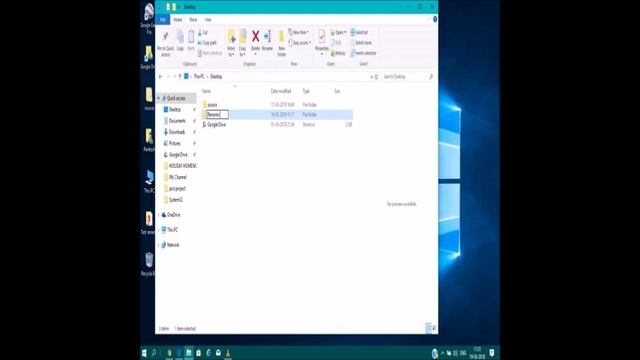640x360 pixels.
Task: Click the Edit command in Open group
Action: [336, 42]
